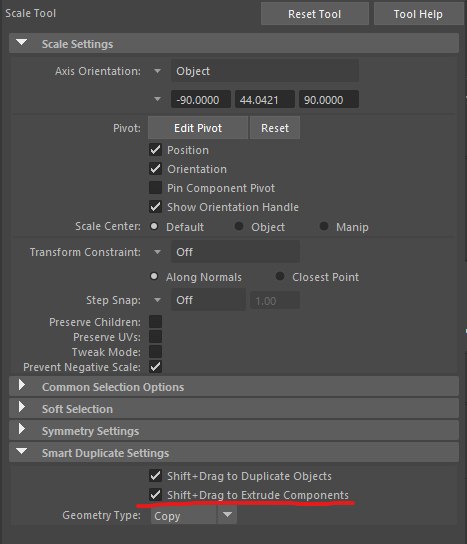Viewport: 467px width, 544px height.
Task: Reset the pivot with Reset button
Action: 275,128
